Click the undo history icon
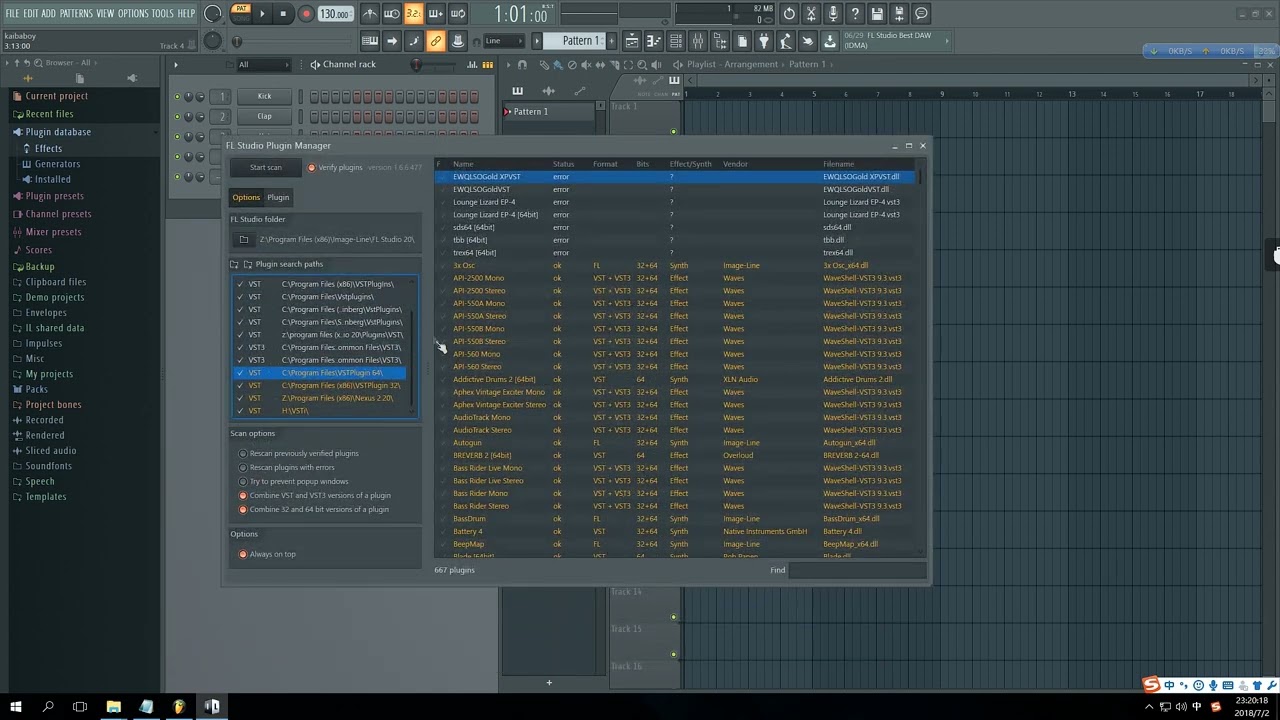The width and height of the screenshot is (1280, 720). pos(789,14)
